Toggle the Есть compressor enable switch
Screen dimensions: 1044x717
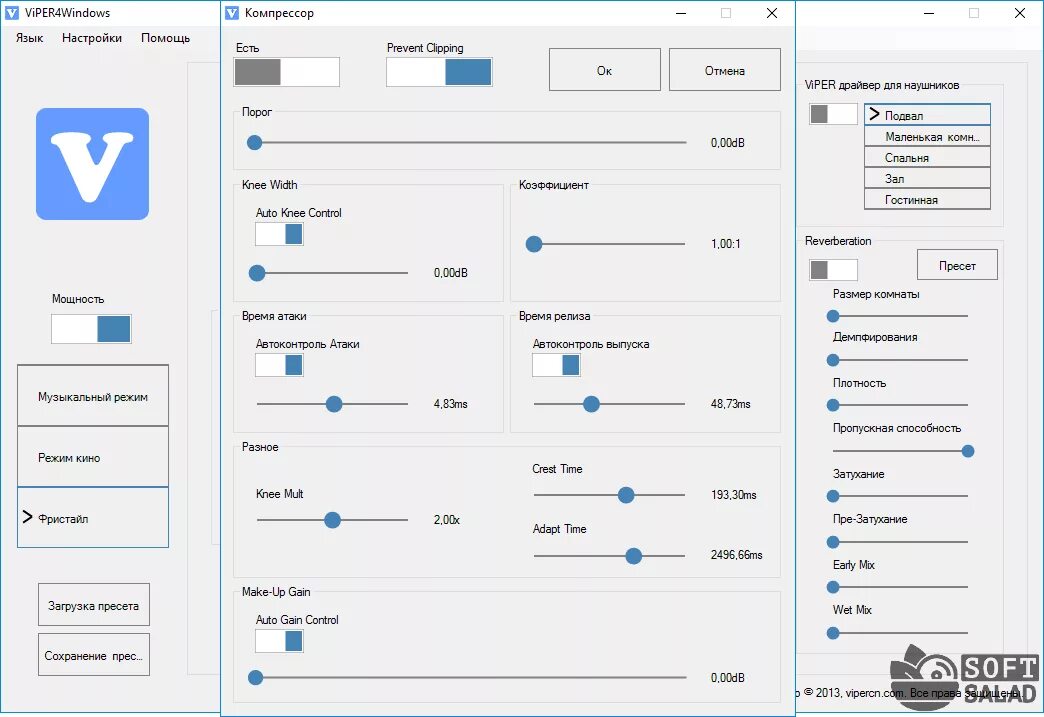286,72
